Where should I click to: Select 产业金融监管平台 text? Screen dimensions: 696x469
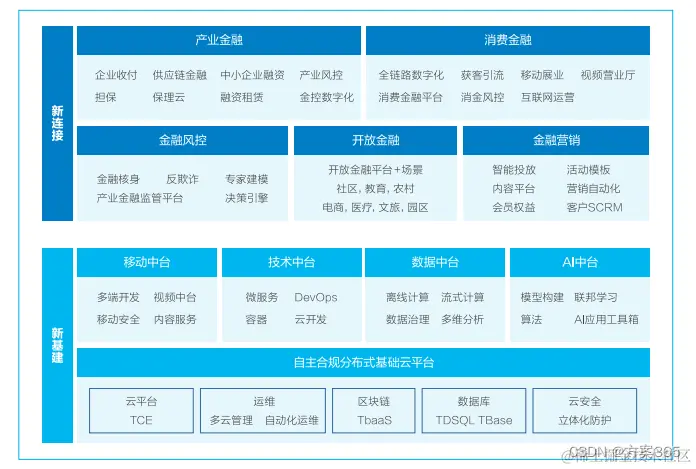pos(140,198)
